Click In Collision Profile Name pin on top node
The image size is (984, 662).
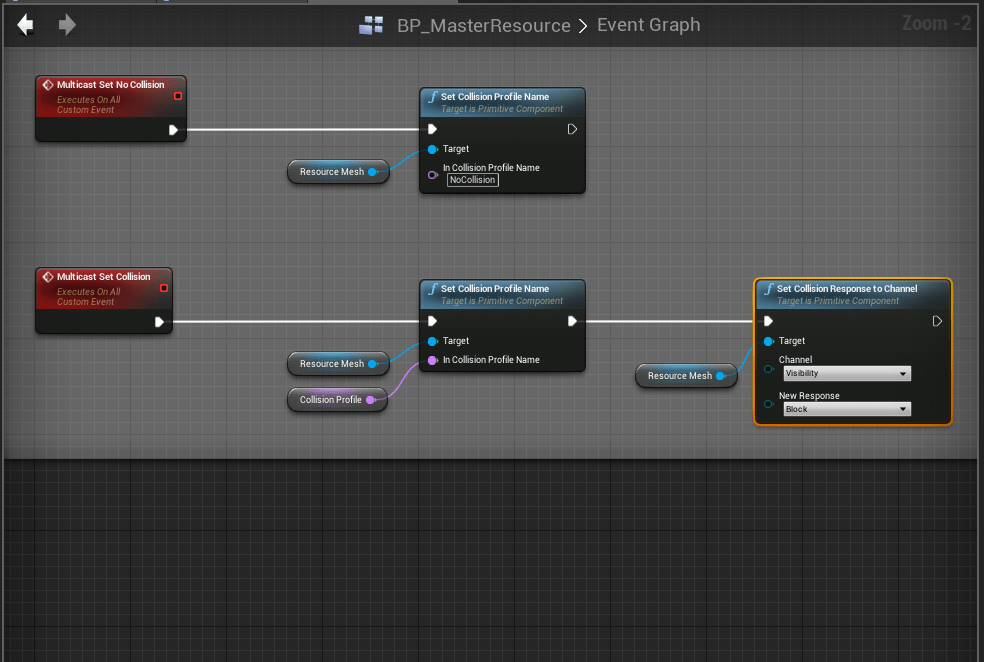point(433,174)
